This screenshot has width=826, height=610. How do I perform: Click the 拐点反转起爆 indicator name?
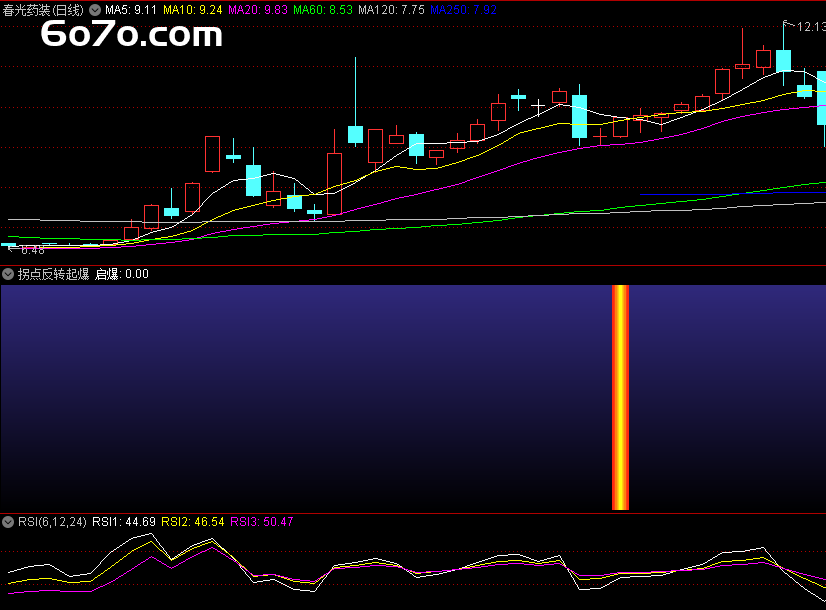pyautogui.click(x=54, y=274)
